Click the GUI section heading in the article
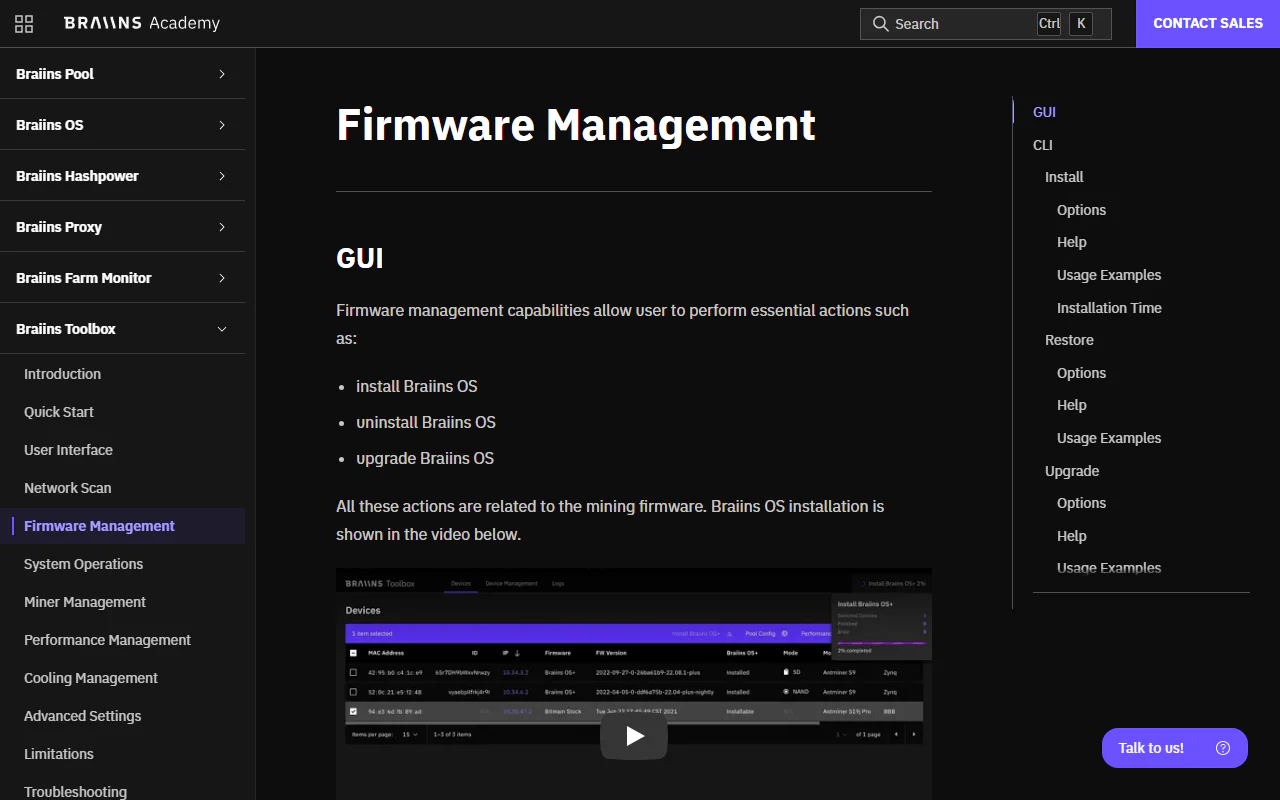1280x800 pixels. [x=360, y=258]
